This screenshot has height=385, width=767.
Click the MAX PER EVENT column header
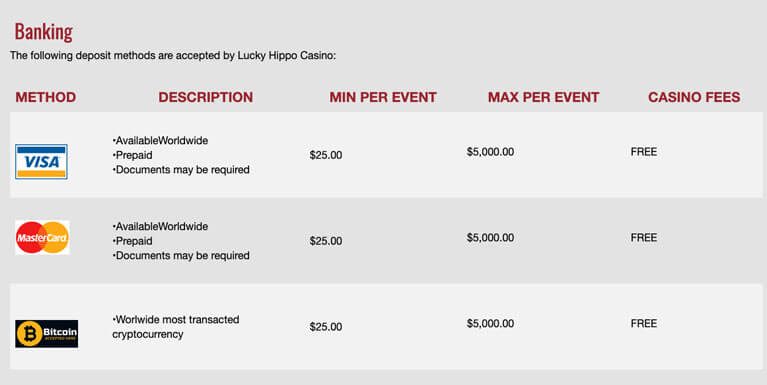click(543, 97)
